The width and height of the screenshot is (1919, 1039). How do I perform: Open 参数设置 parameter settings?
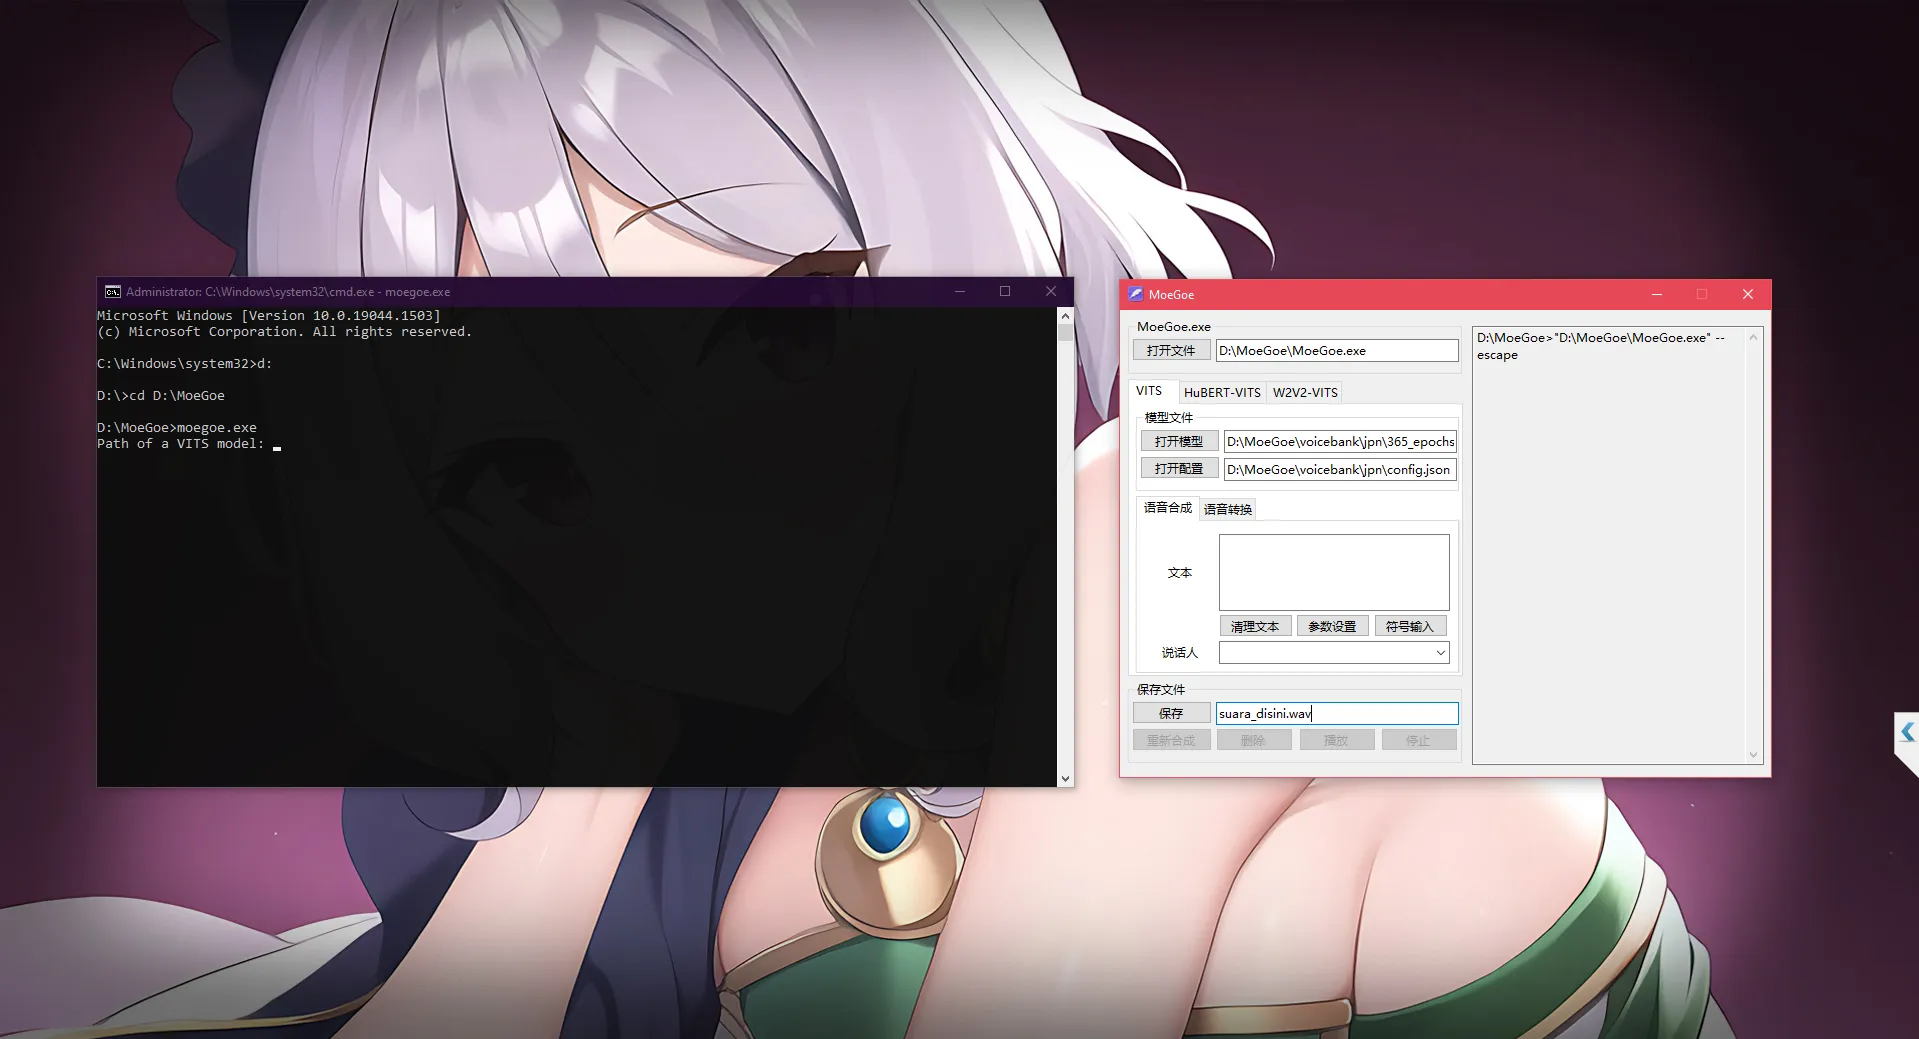click(1332, 626)
